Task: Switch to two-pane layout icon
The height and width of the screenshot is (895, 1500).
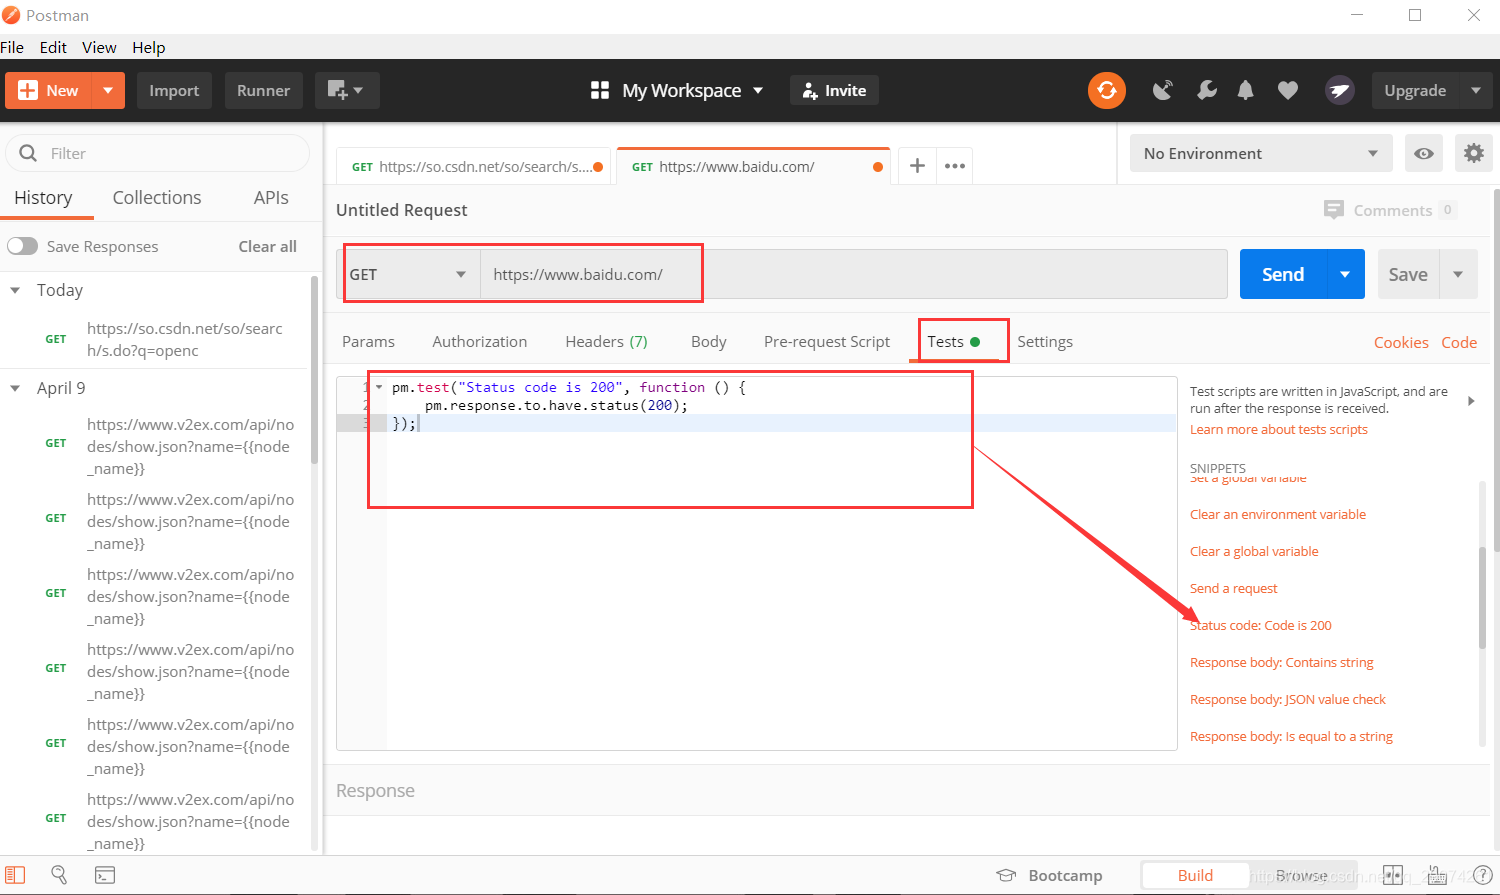Action: tap(1393, 875)
